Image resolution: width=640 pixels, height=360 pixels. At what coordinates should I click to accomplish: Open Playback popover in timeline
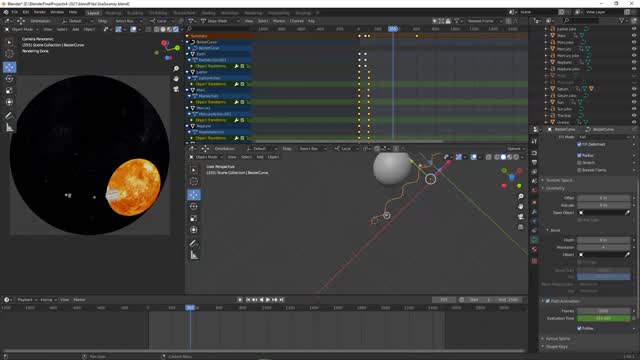coord(27,300)
